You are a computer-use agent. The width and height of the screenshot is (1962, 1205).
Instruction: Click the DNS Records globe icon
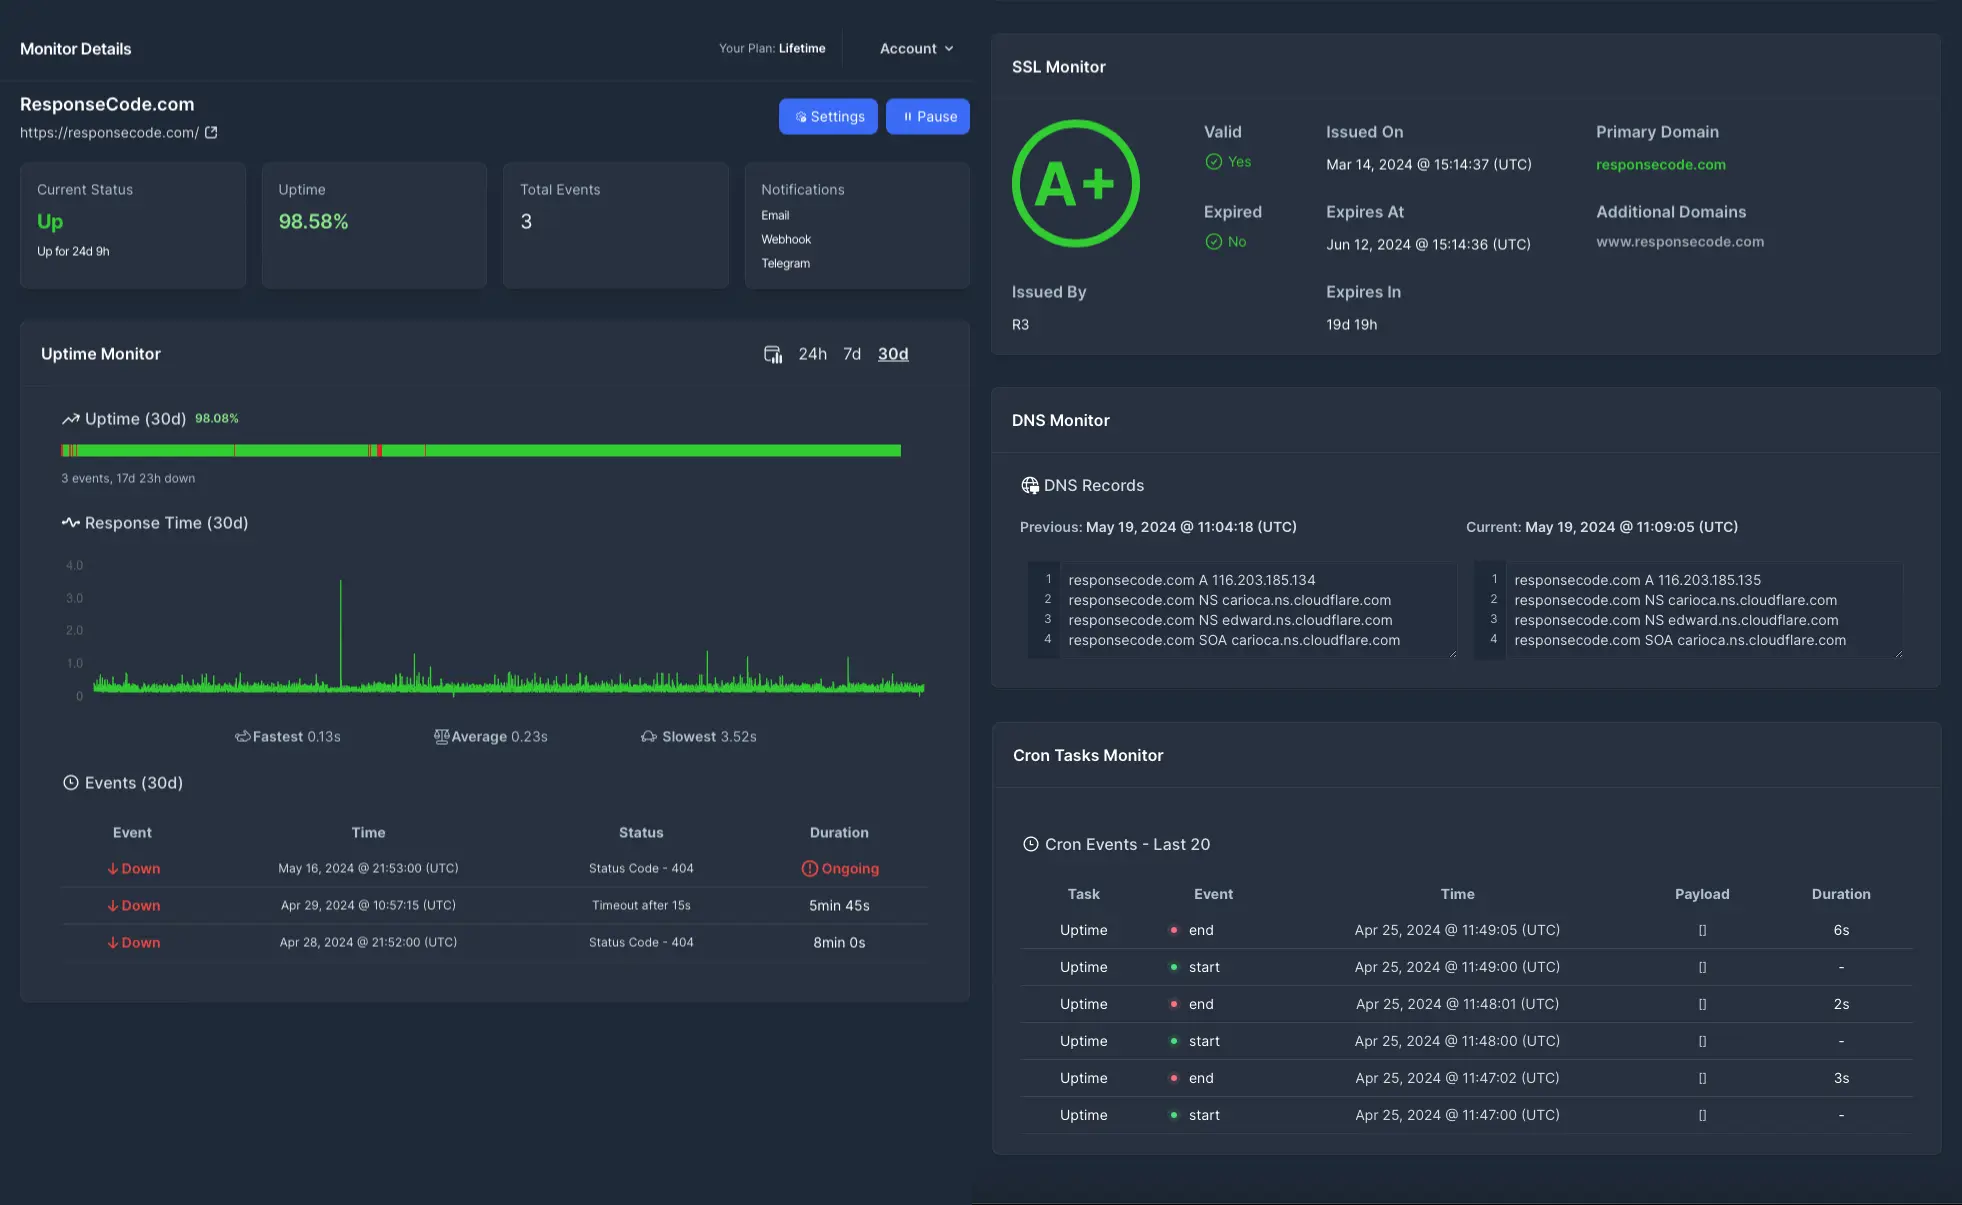coord(1029,485)
